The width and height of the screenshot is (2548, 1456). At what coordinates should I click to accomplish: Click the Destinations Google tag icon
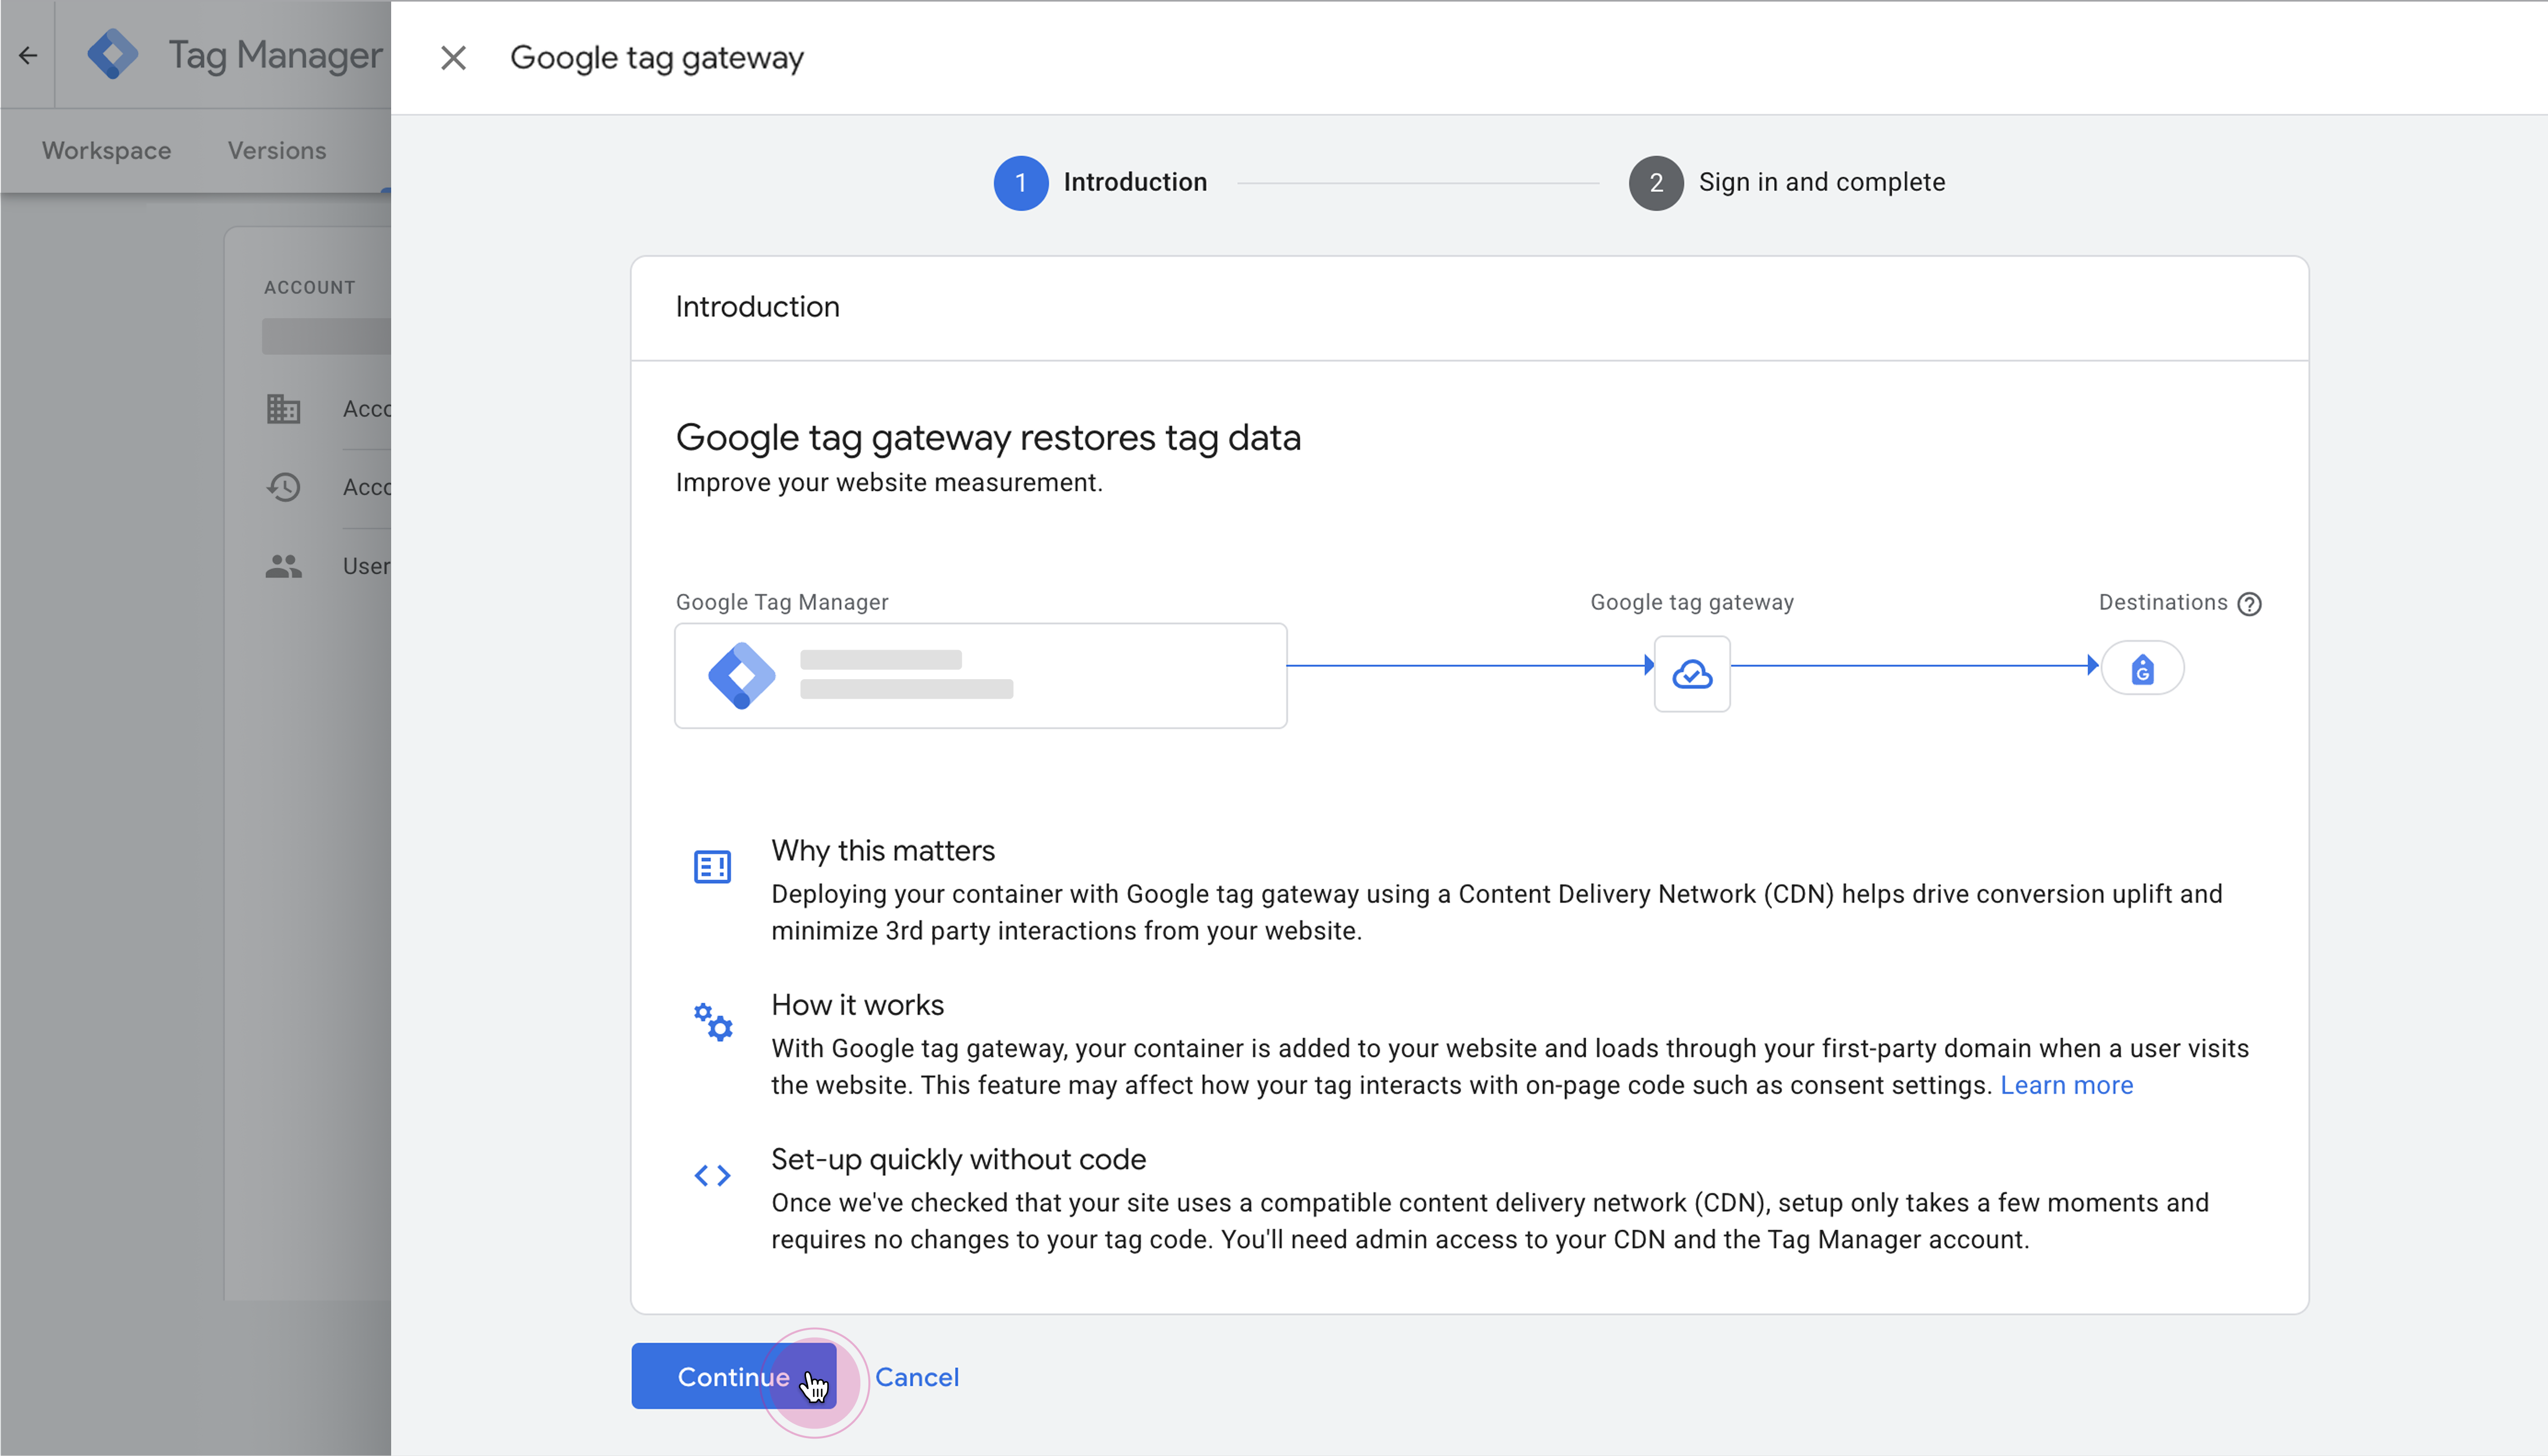pyautogui.click(x=2142, y=669)
